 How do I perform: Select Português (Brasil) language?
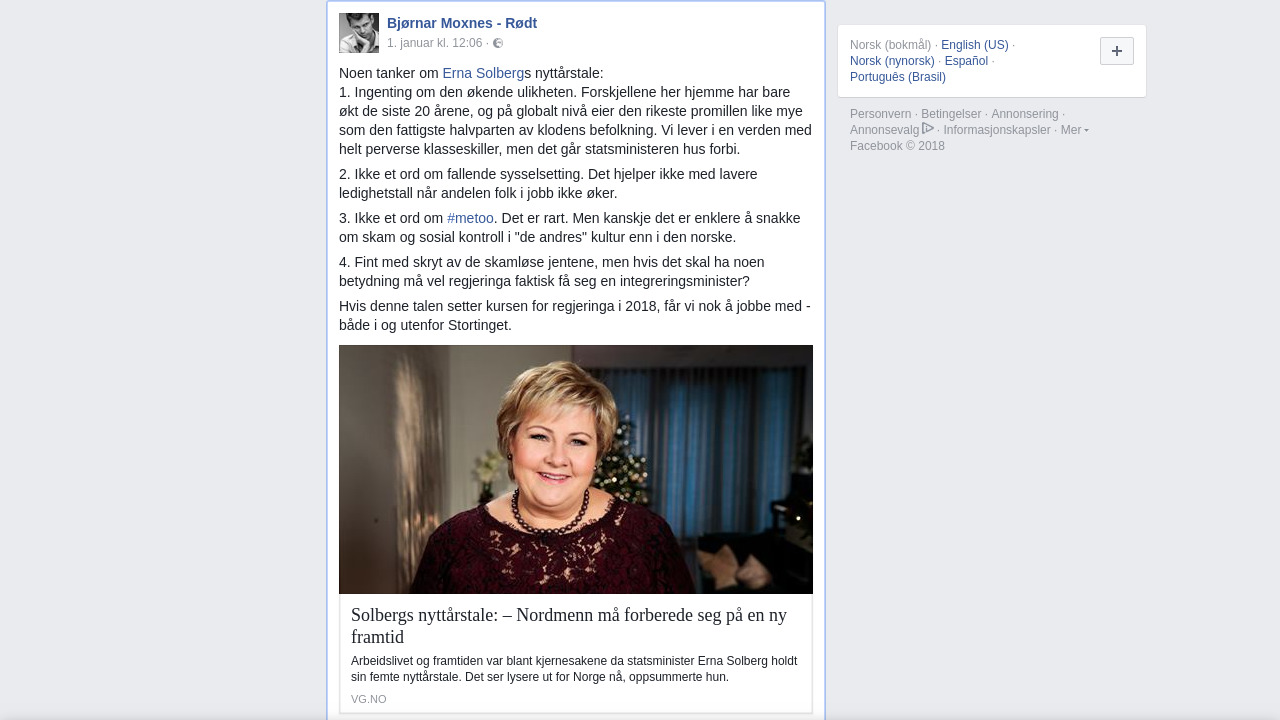(898, 77)
